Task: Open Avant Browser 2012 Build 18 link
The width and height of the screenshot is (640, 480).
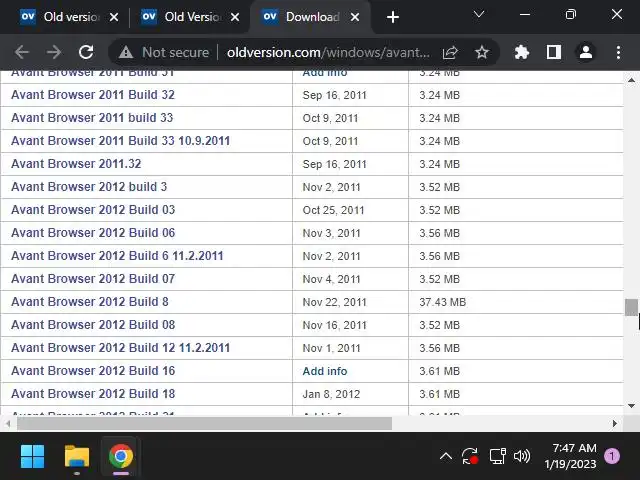Action: tap(93, 394)
